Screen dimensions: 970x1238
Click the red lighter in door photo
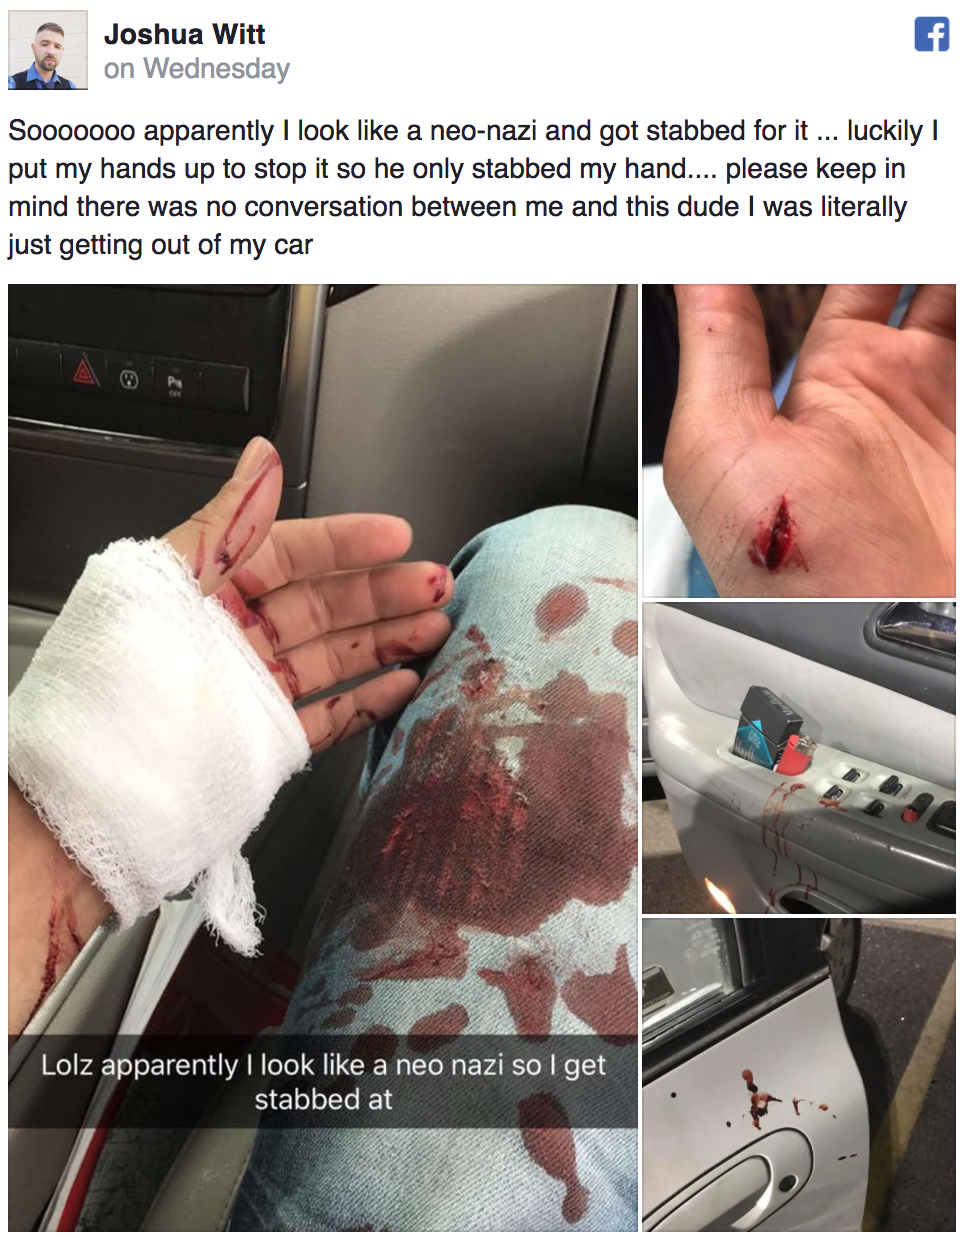793,753
